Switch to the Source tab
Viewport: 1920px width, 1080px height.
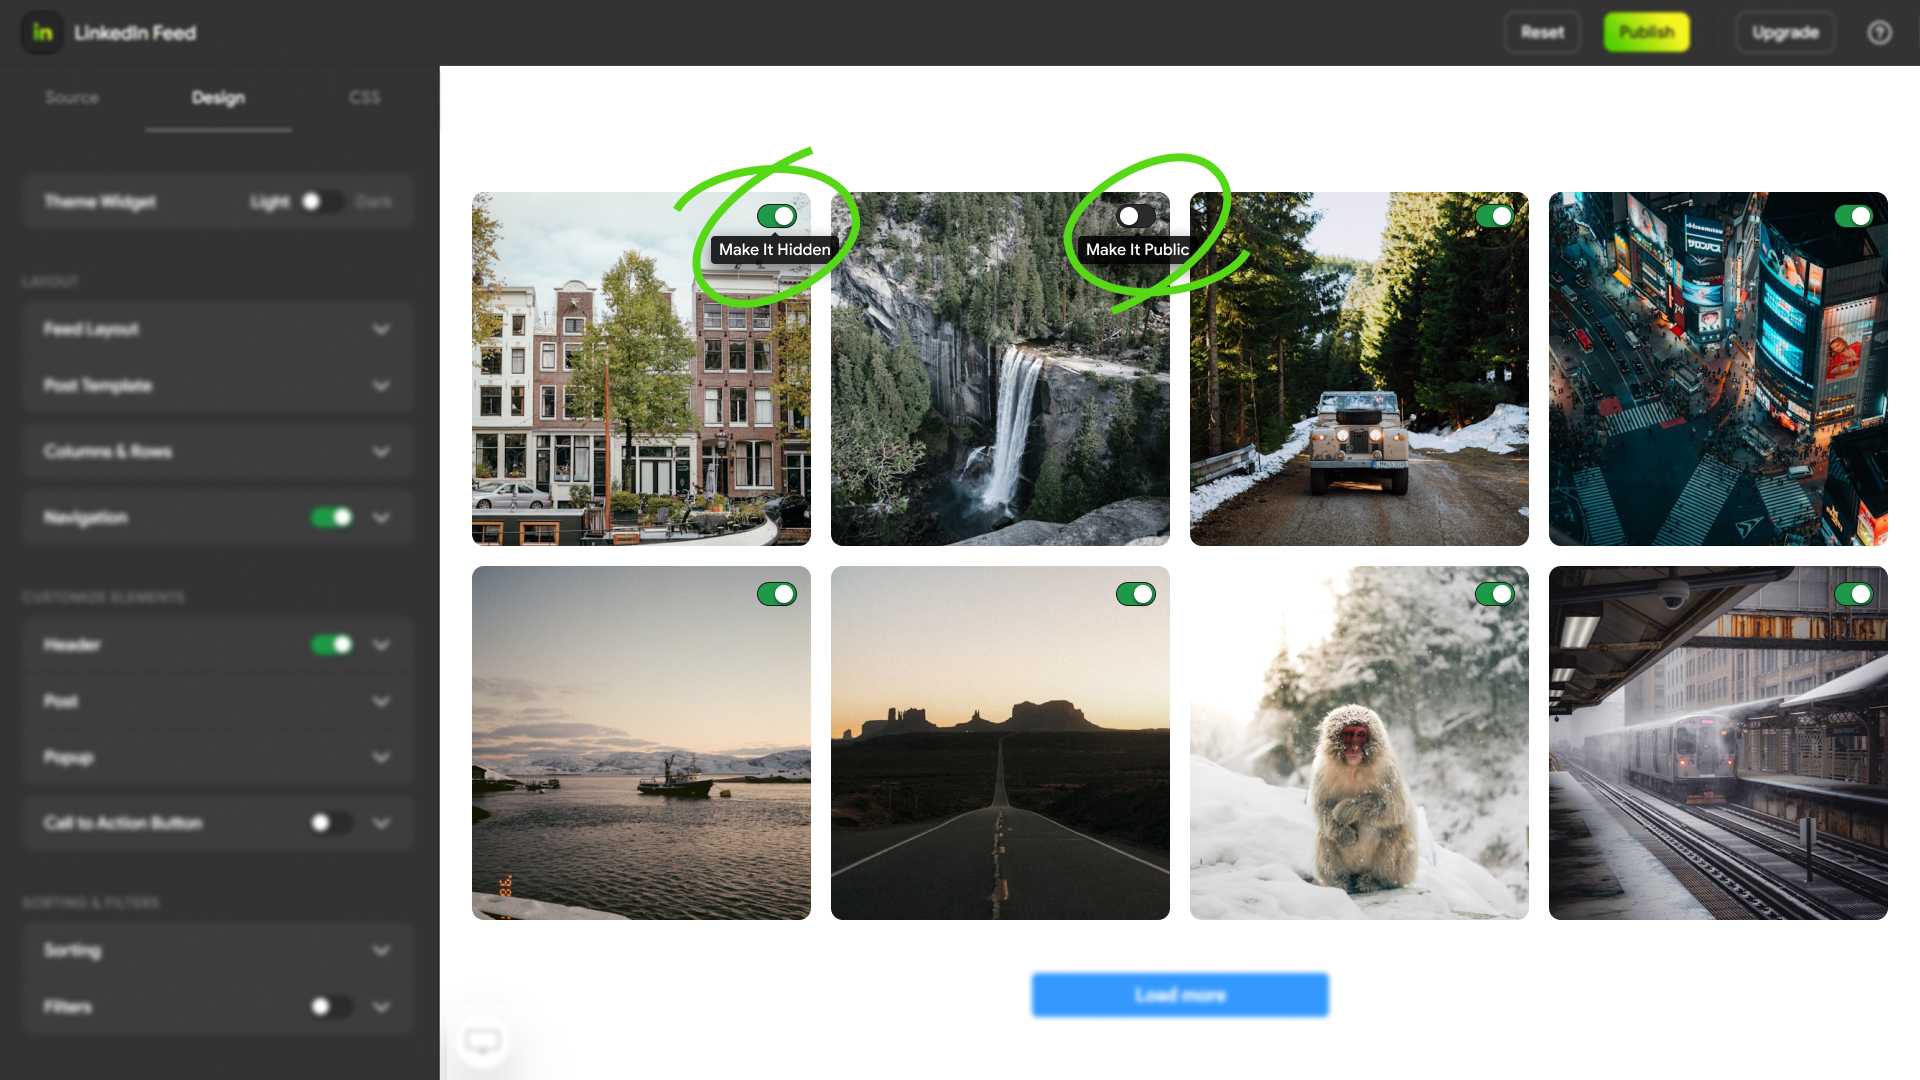tap(72, 98)
